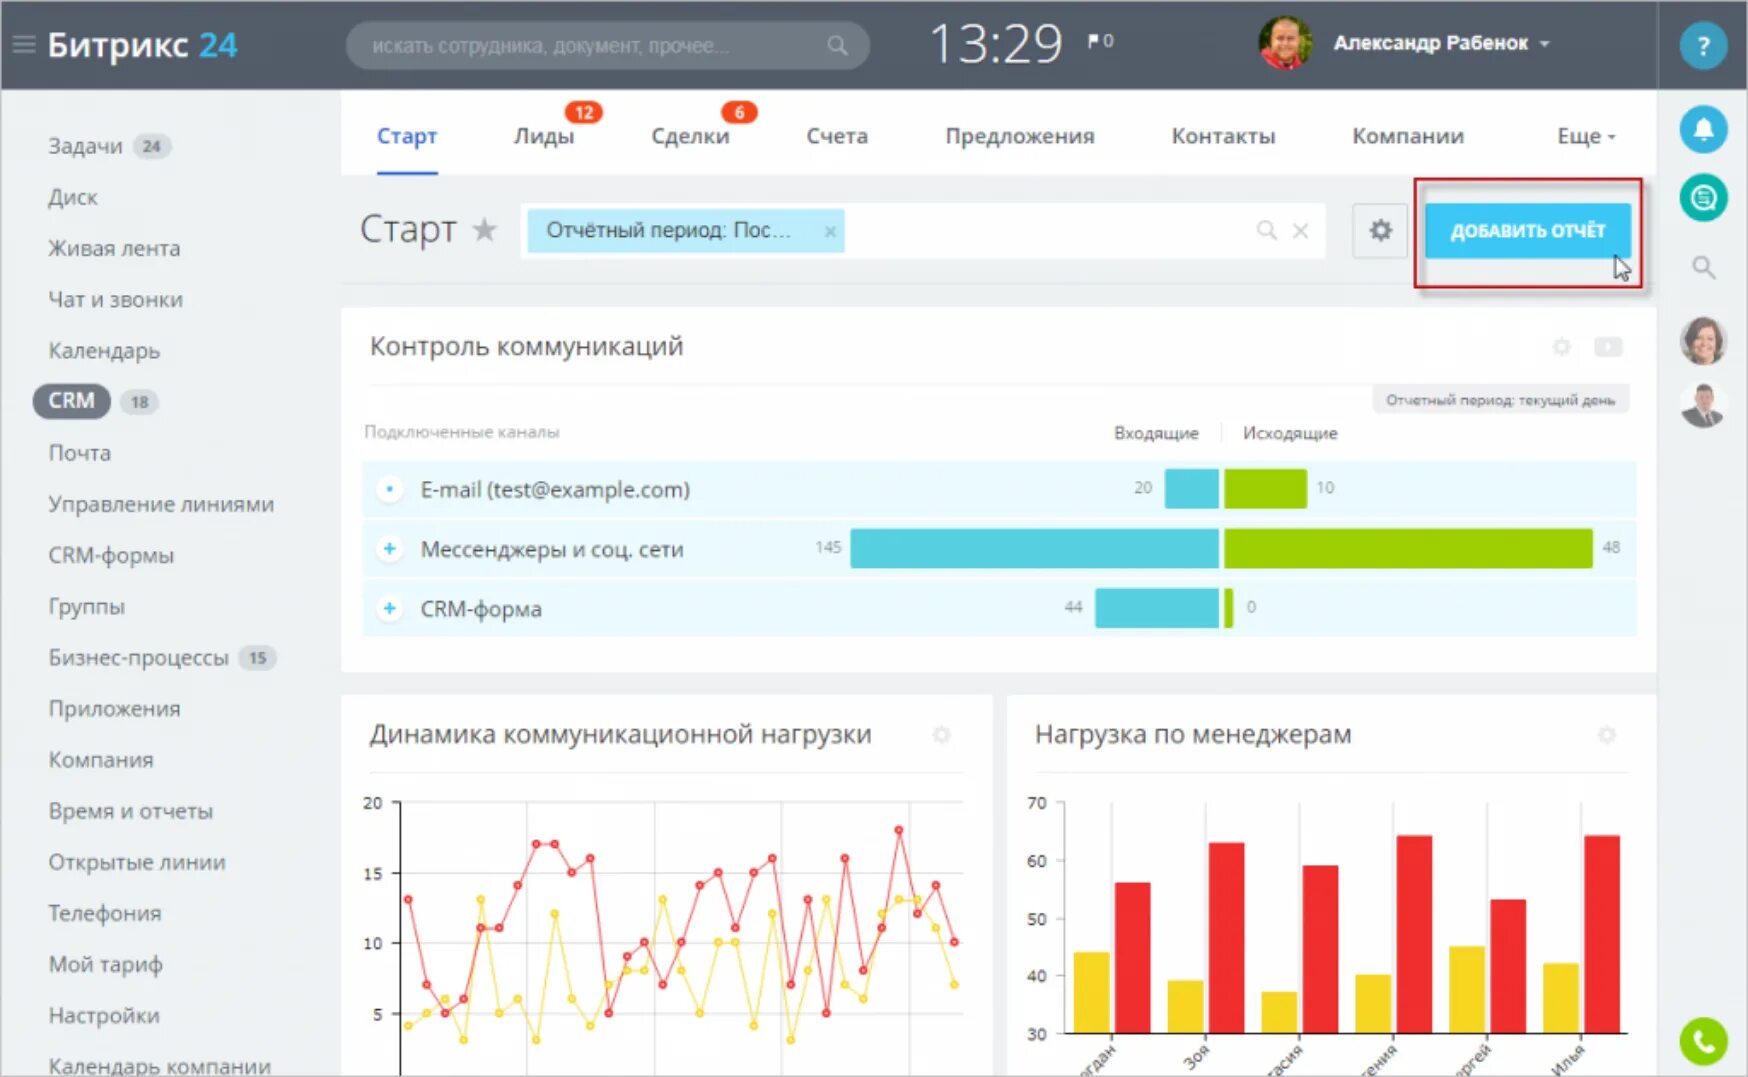Open the green chat messenger icon

(1703, 198)
